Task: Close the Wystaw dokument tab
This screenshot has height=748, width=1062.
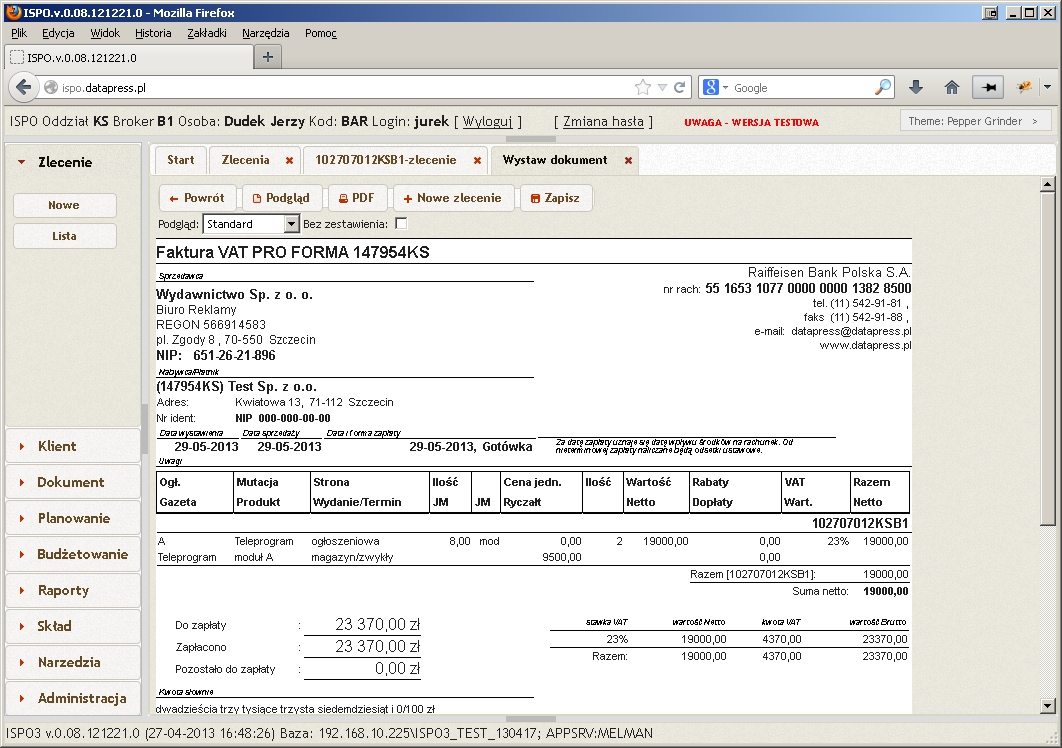Action: pyautogui.click(x=628, y=160)
